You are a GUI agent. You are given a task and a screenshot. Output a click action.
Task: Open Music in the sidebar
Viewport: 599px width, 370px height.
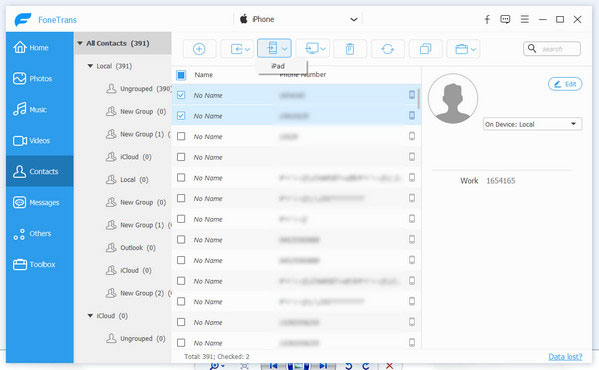click(x=40, y=109)
